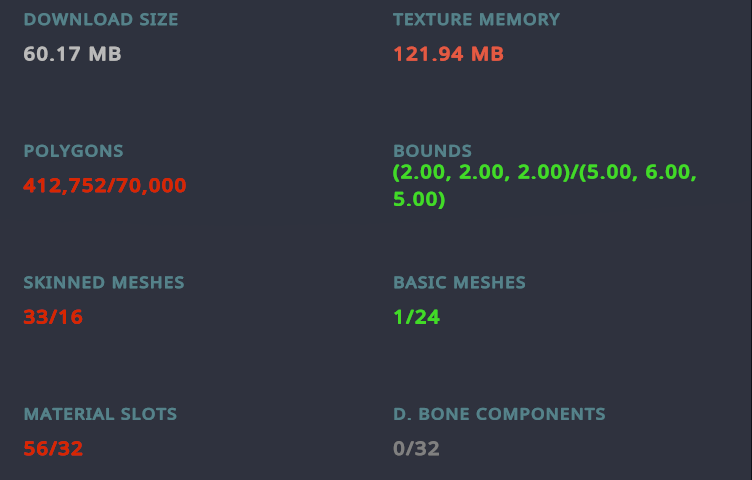Click the Basic Meshes heading

click(459, 282)
